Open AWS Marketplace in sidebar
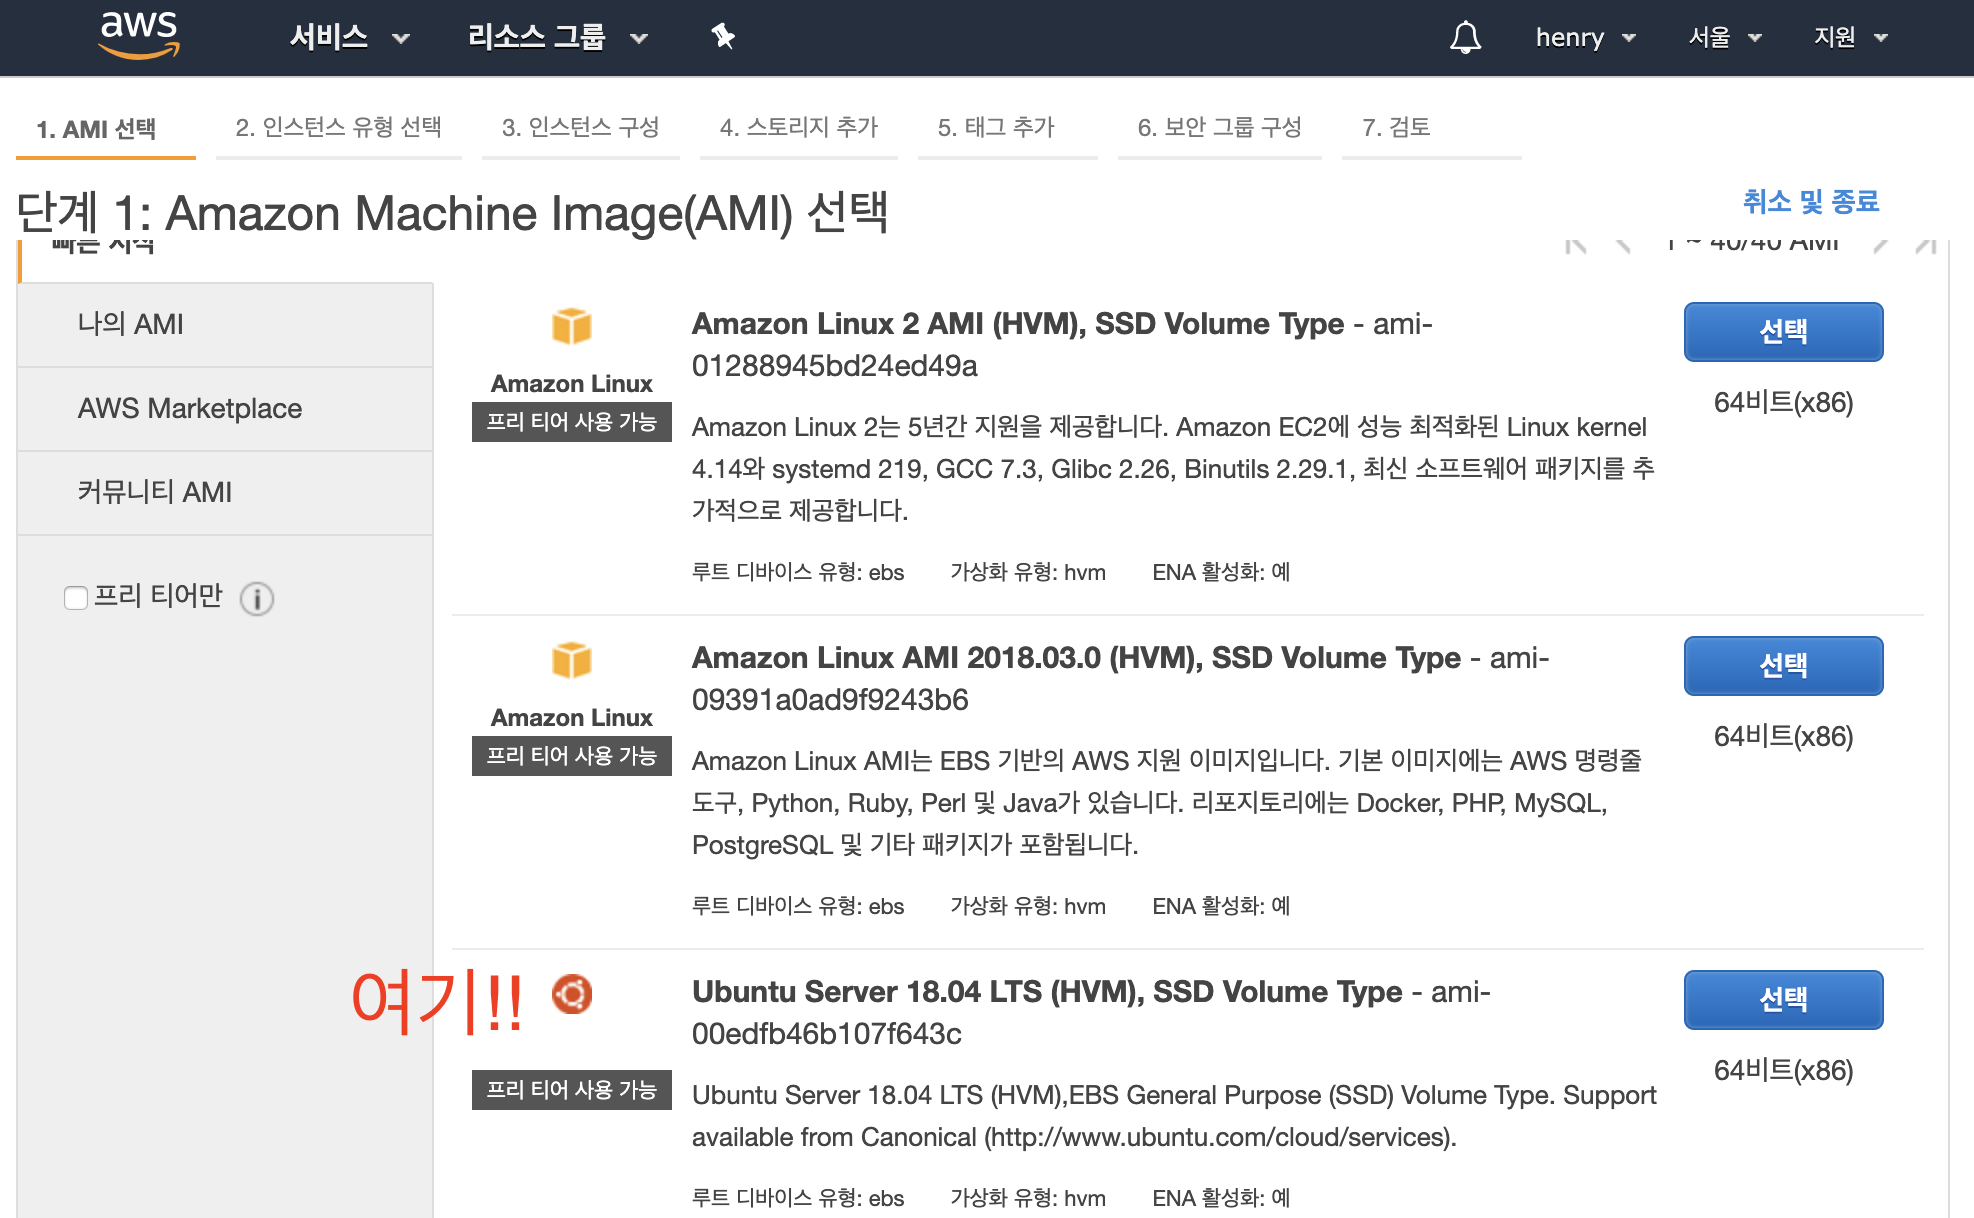This screenshot has height=1218, width=1974. tap(190, 408)
